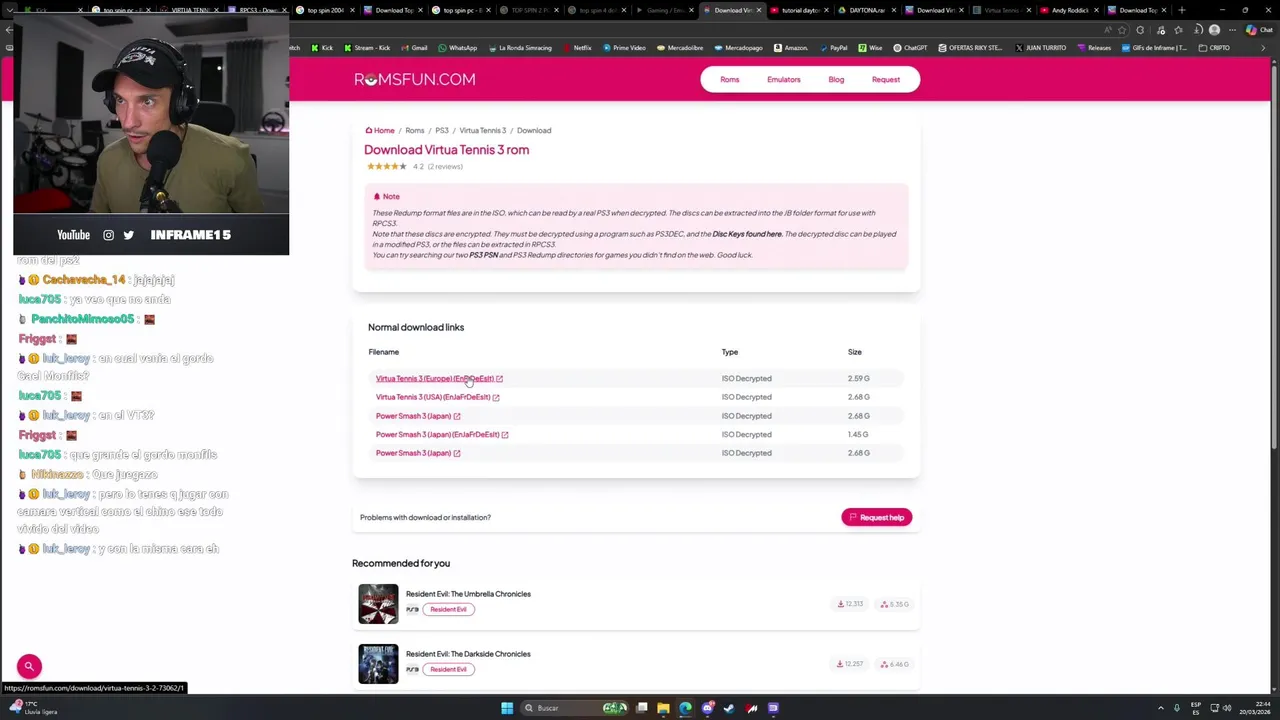Screen dimensions: 1280x720
Task: Open the PS3 breadcrumb link
Action: tap(441, 130)
